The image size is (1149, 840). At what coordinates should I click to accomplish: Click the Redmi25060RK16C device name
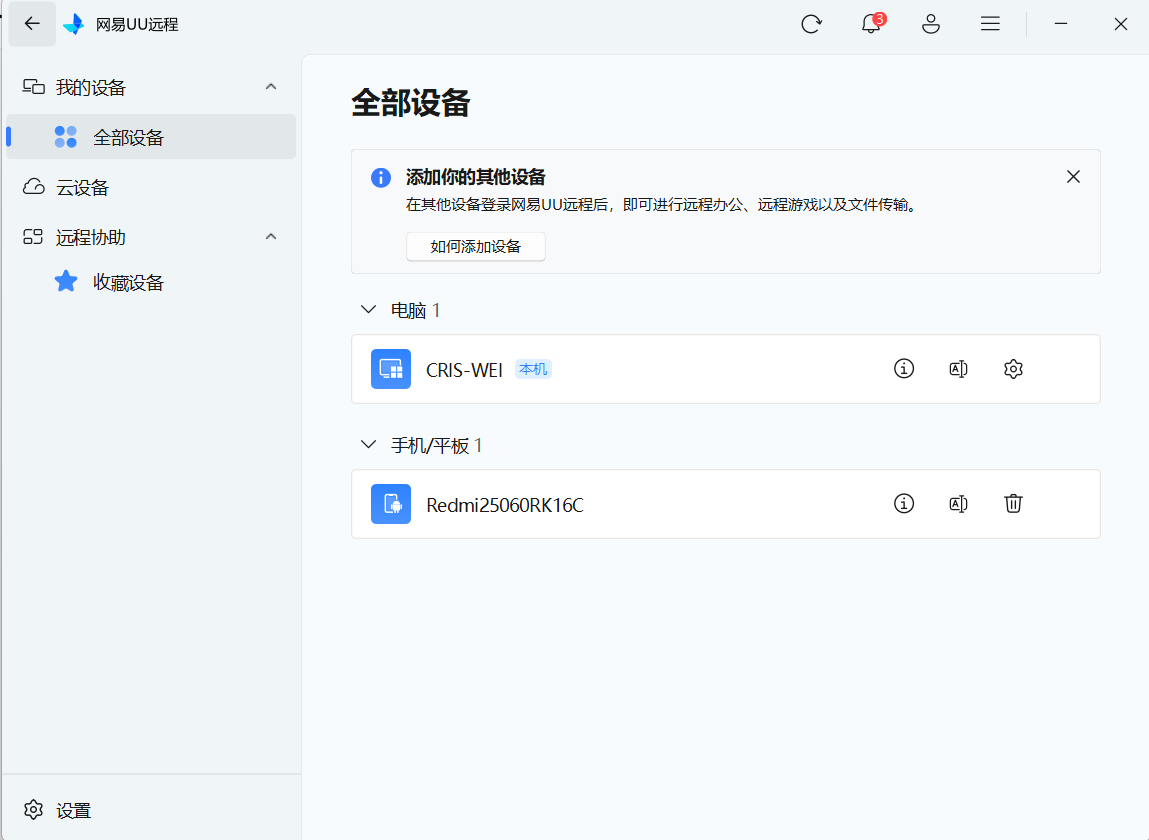(505, 505)
